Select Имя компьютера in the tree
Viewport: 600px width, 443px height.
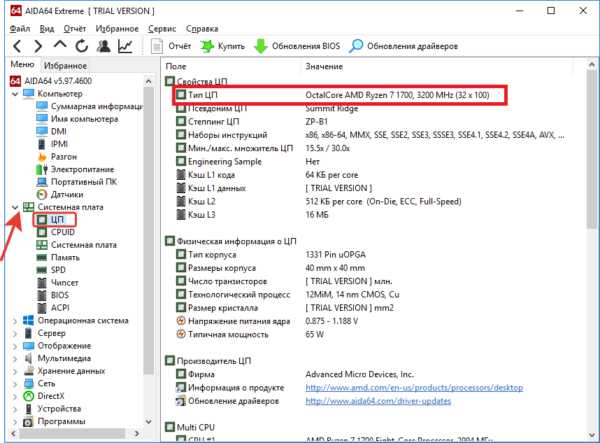tap(77, 119)
